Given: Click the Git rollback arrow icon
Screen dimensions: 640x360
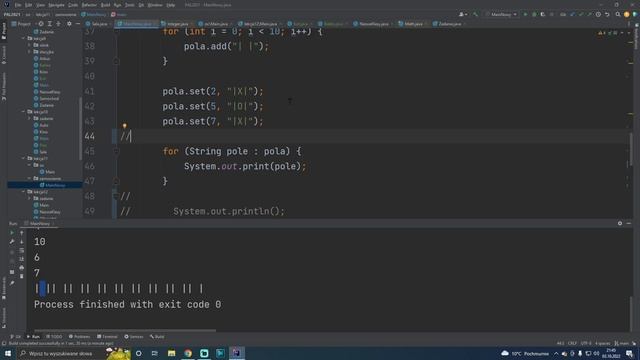Looking at the screenshot, I should pyautogui.click(x=607, y=14).
